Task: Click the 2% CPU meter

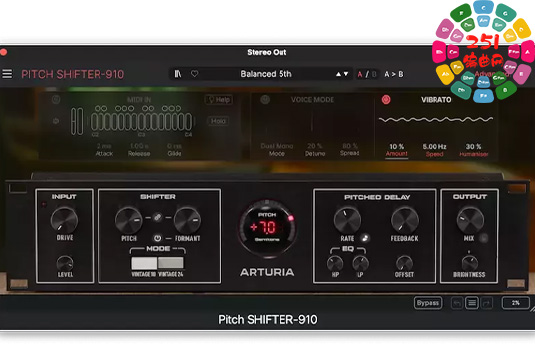Action: pyautogui.click(x=516, y=303)
